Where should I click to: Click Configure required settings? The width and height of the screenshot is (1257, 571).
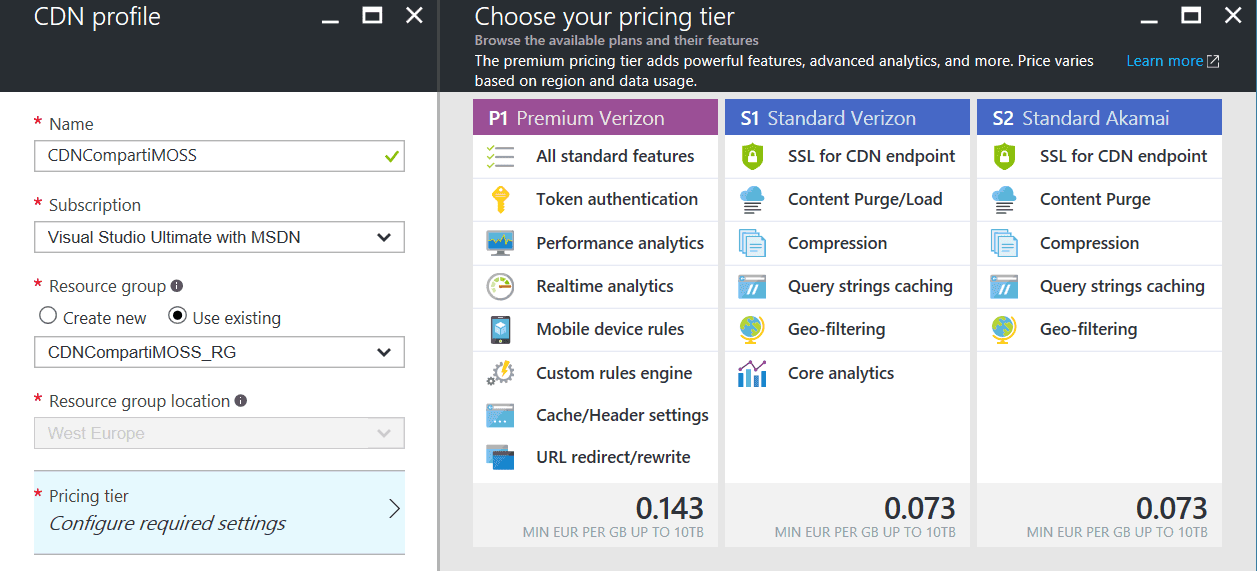167,523
